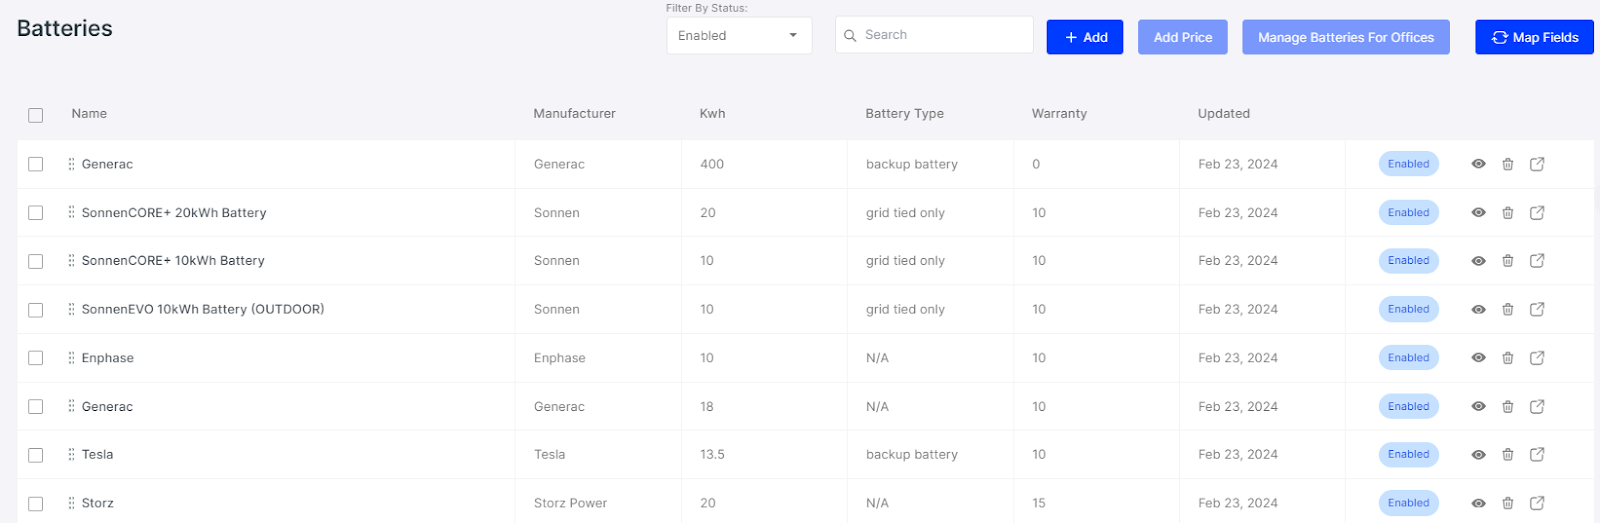Check the Tesla row checkbox
The height and width of the screenshot is (523, 1600).
point(36,455)
